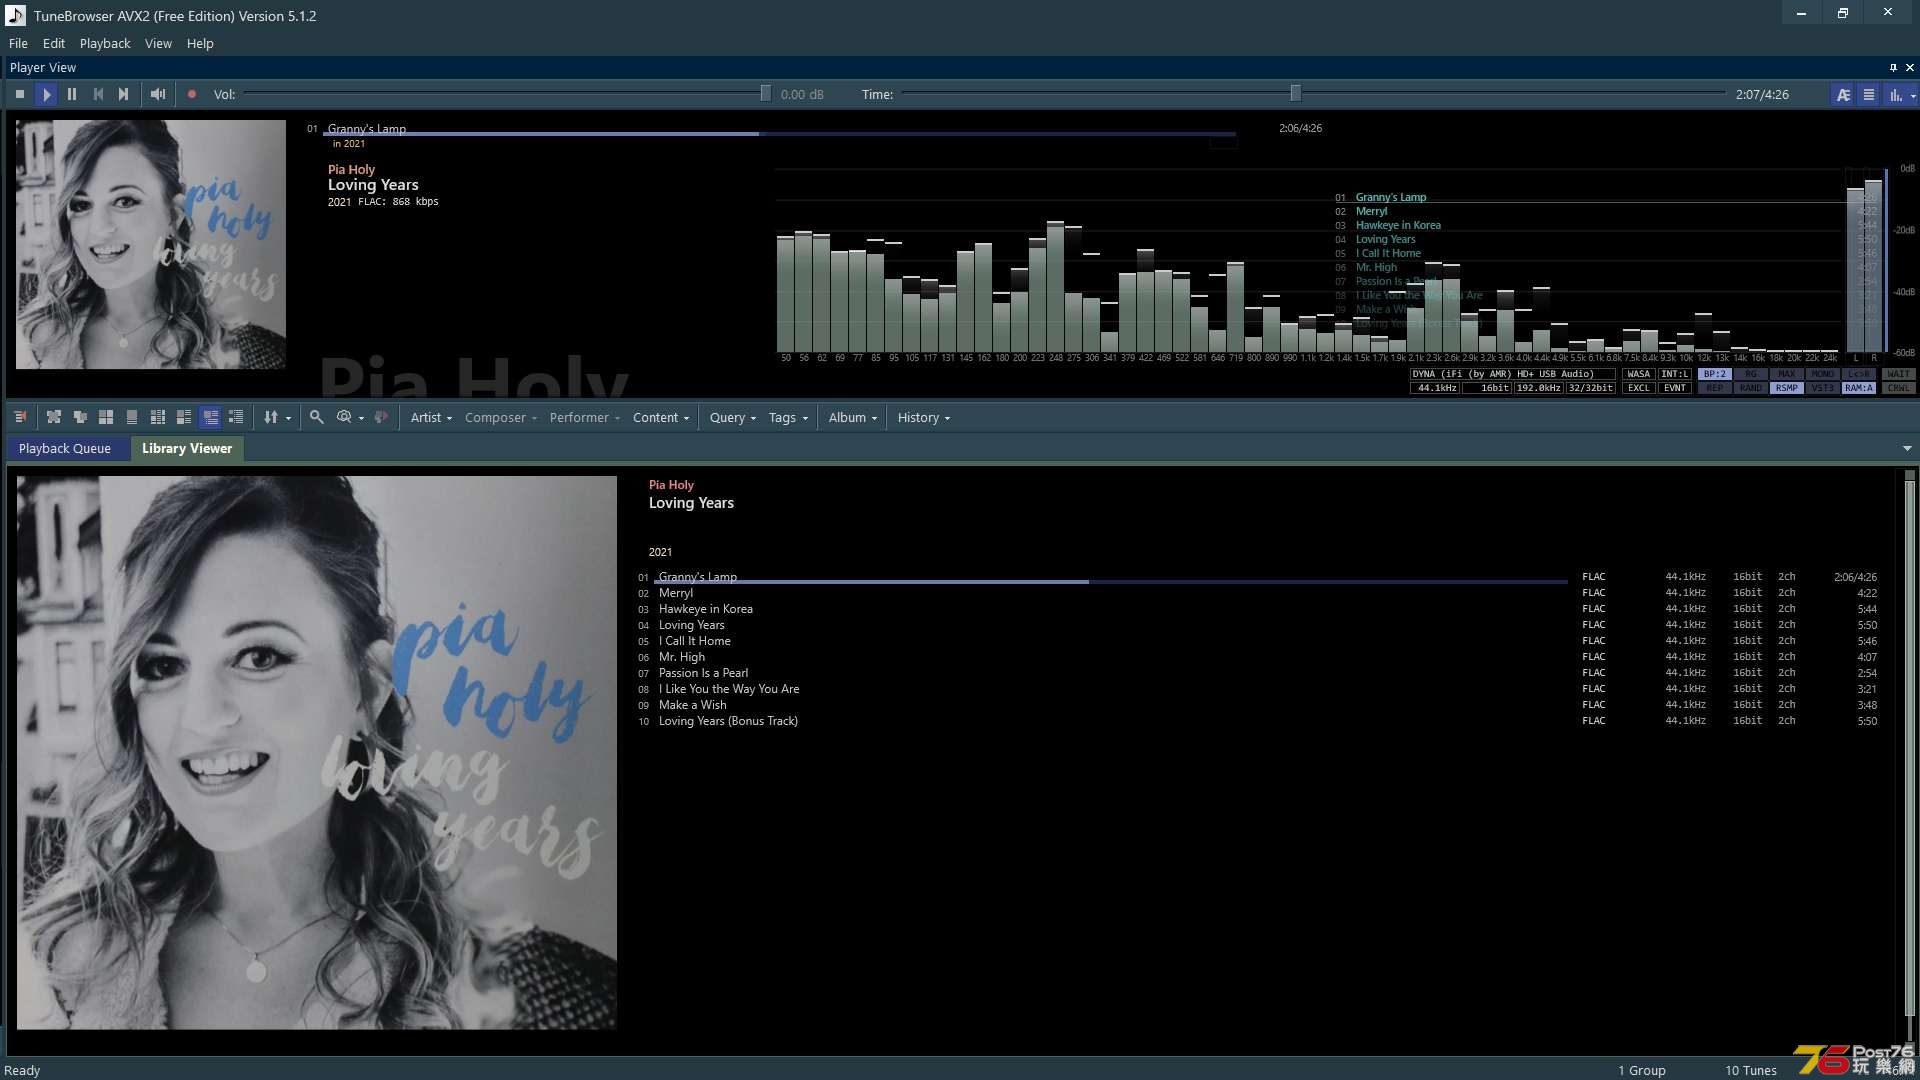Open the Artist dropdown
Screen dimensions: 1920x1080
pos(431,418)
